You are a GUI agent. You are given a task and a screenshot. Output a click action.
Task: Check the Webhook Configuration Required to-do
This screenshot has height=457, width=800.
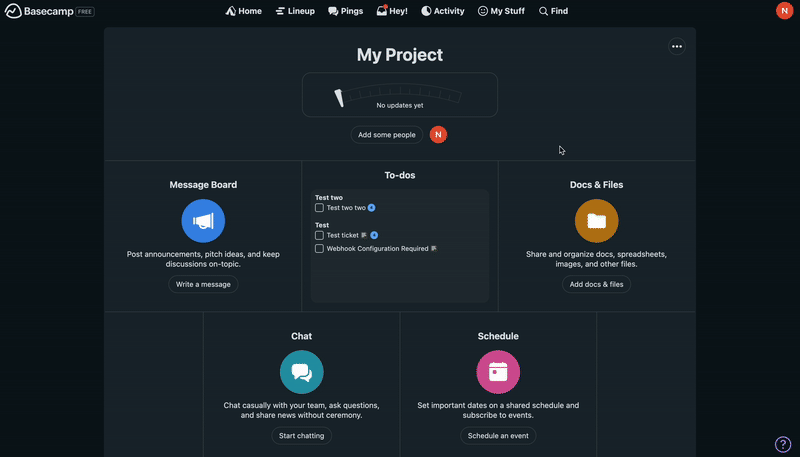[x=319, y=248]
